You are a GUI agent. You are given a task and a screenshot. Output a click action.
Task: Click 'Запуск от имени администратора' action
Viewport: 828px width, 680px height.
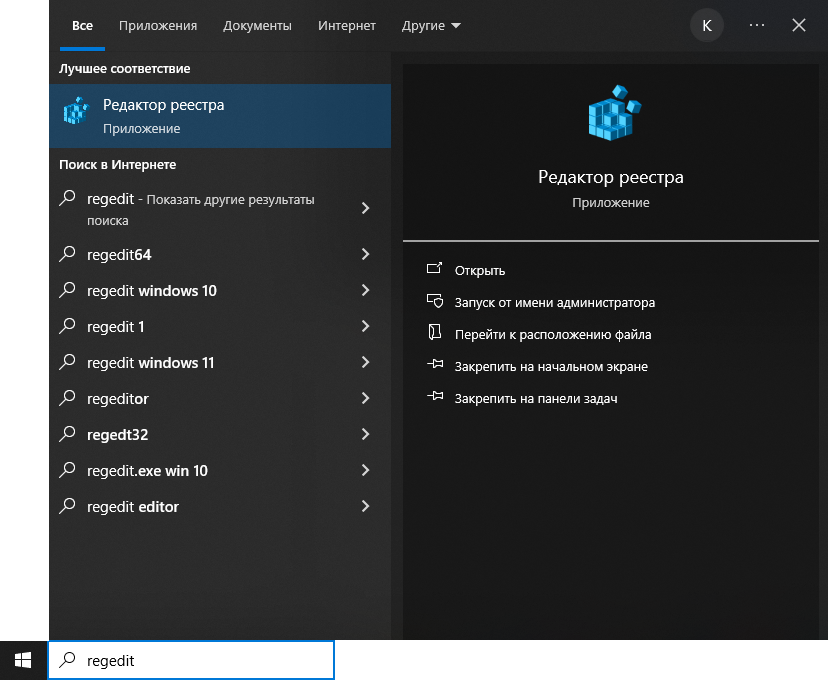554,302
